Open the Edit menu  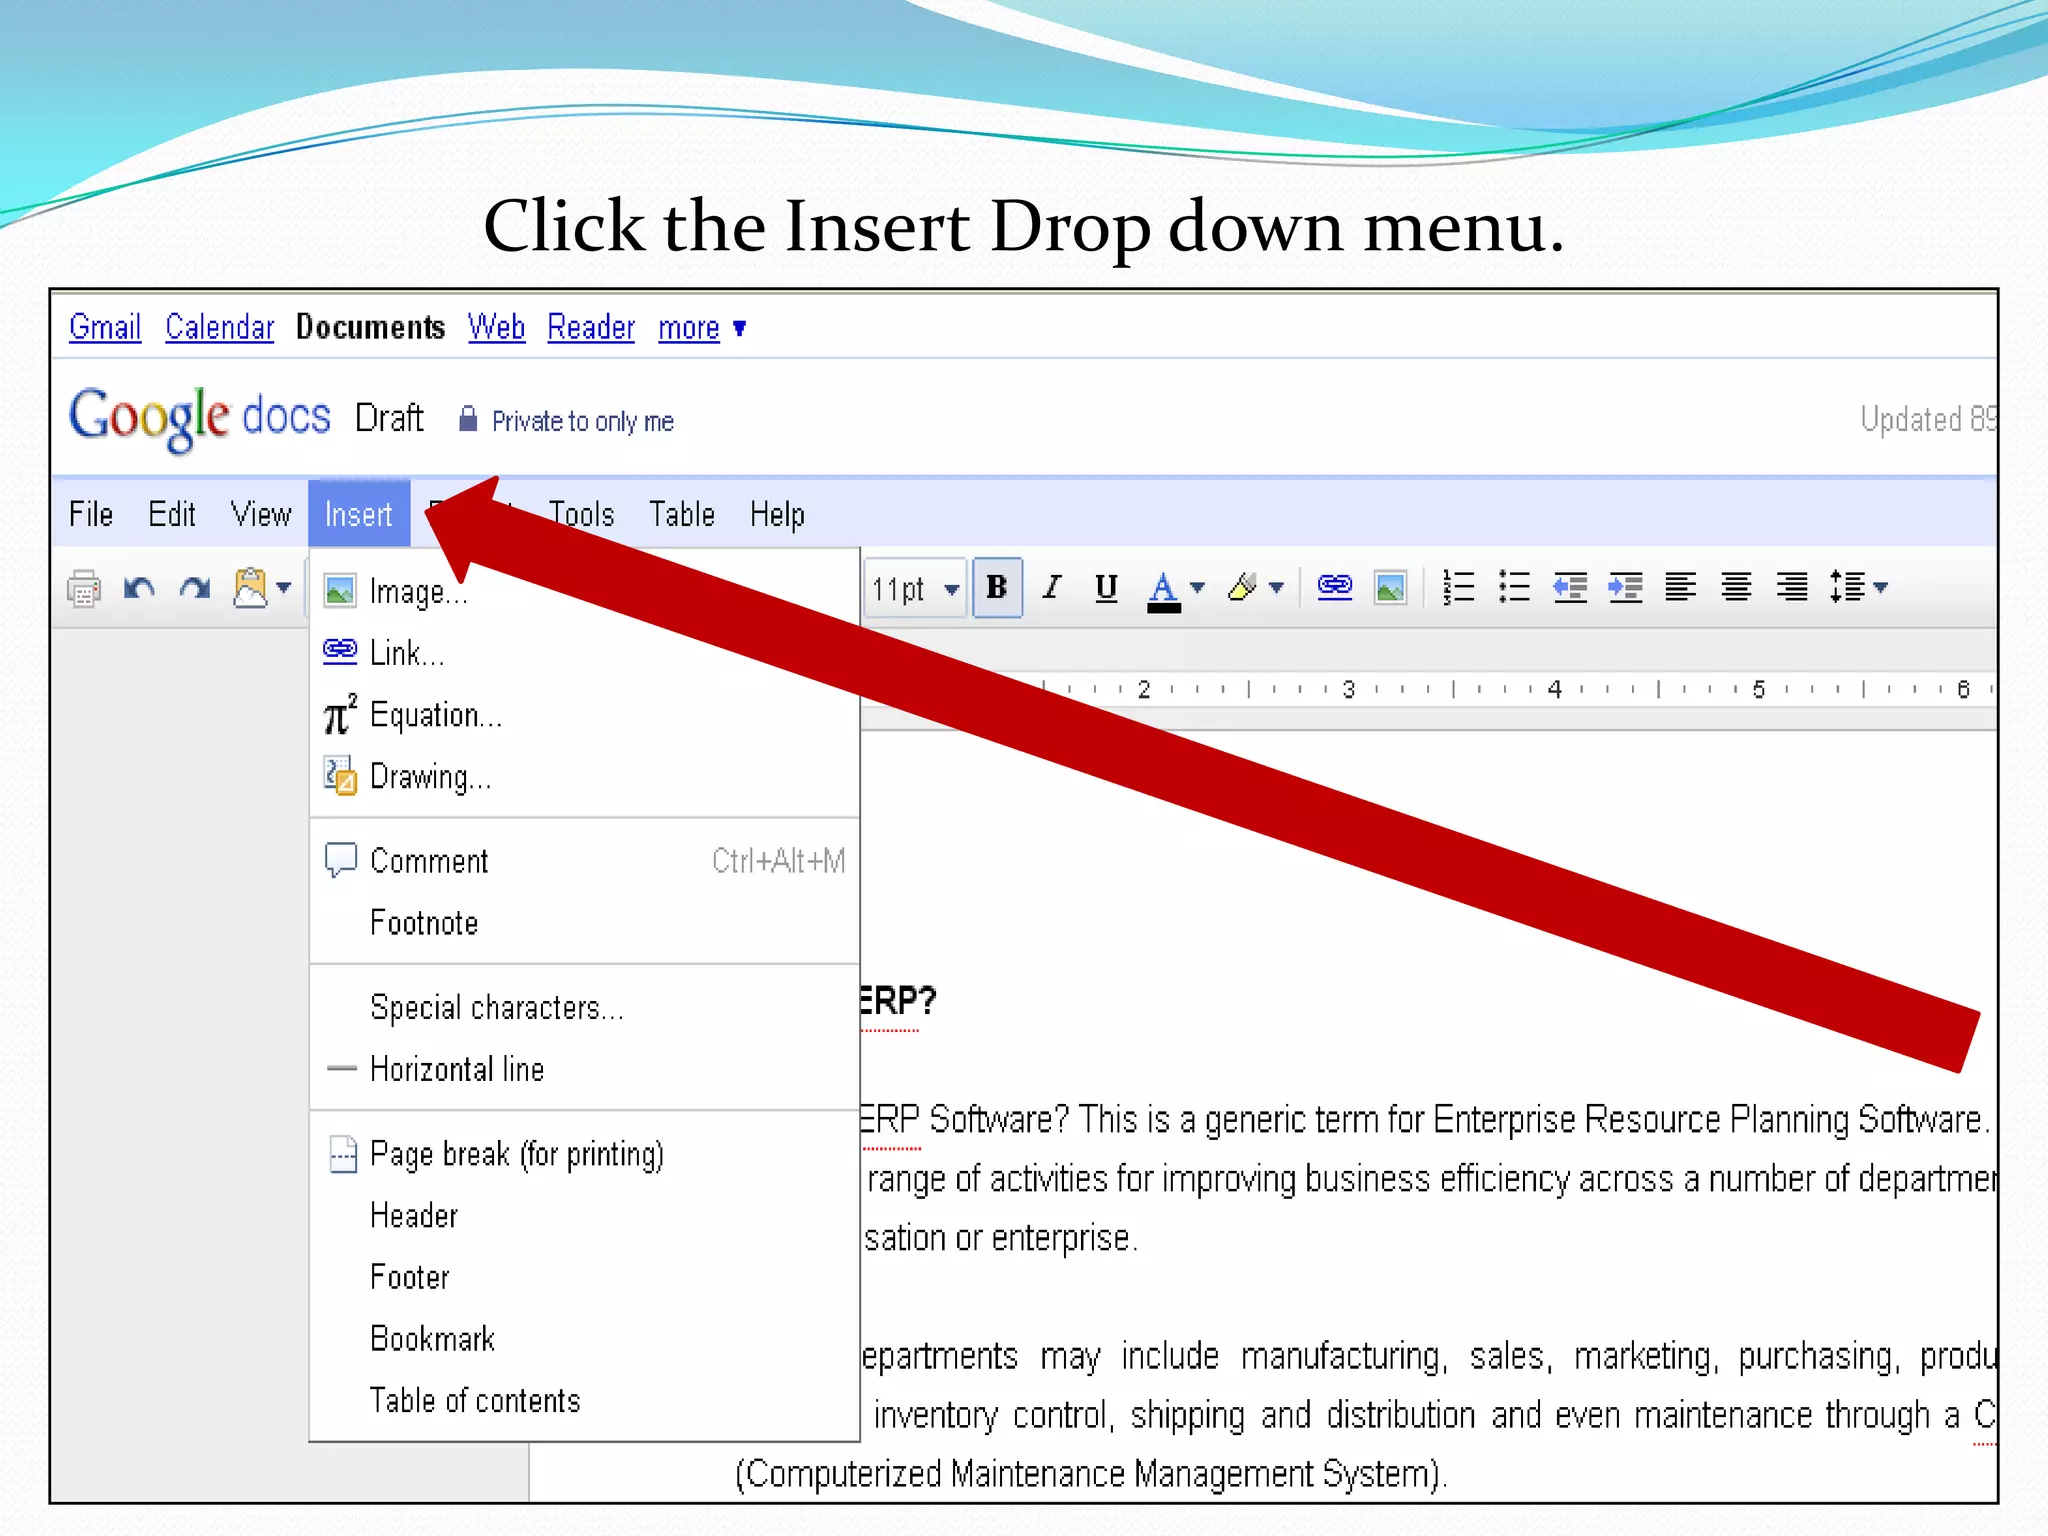172,514
